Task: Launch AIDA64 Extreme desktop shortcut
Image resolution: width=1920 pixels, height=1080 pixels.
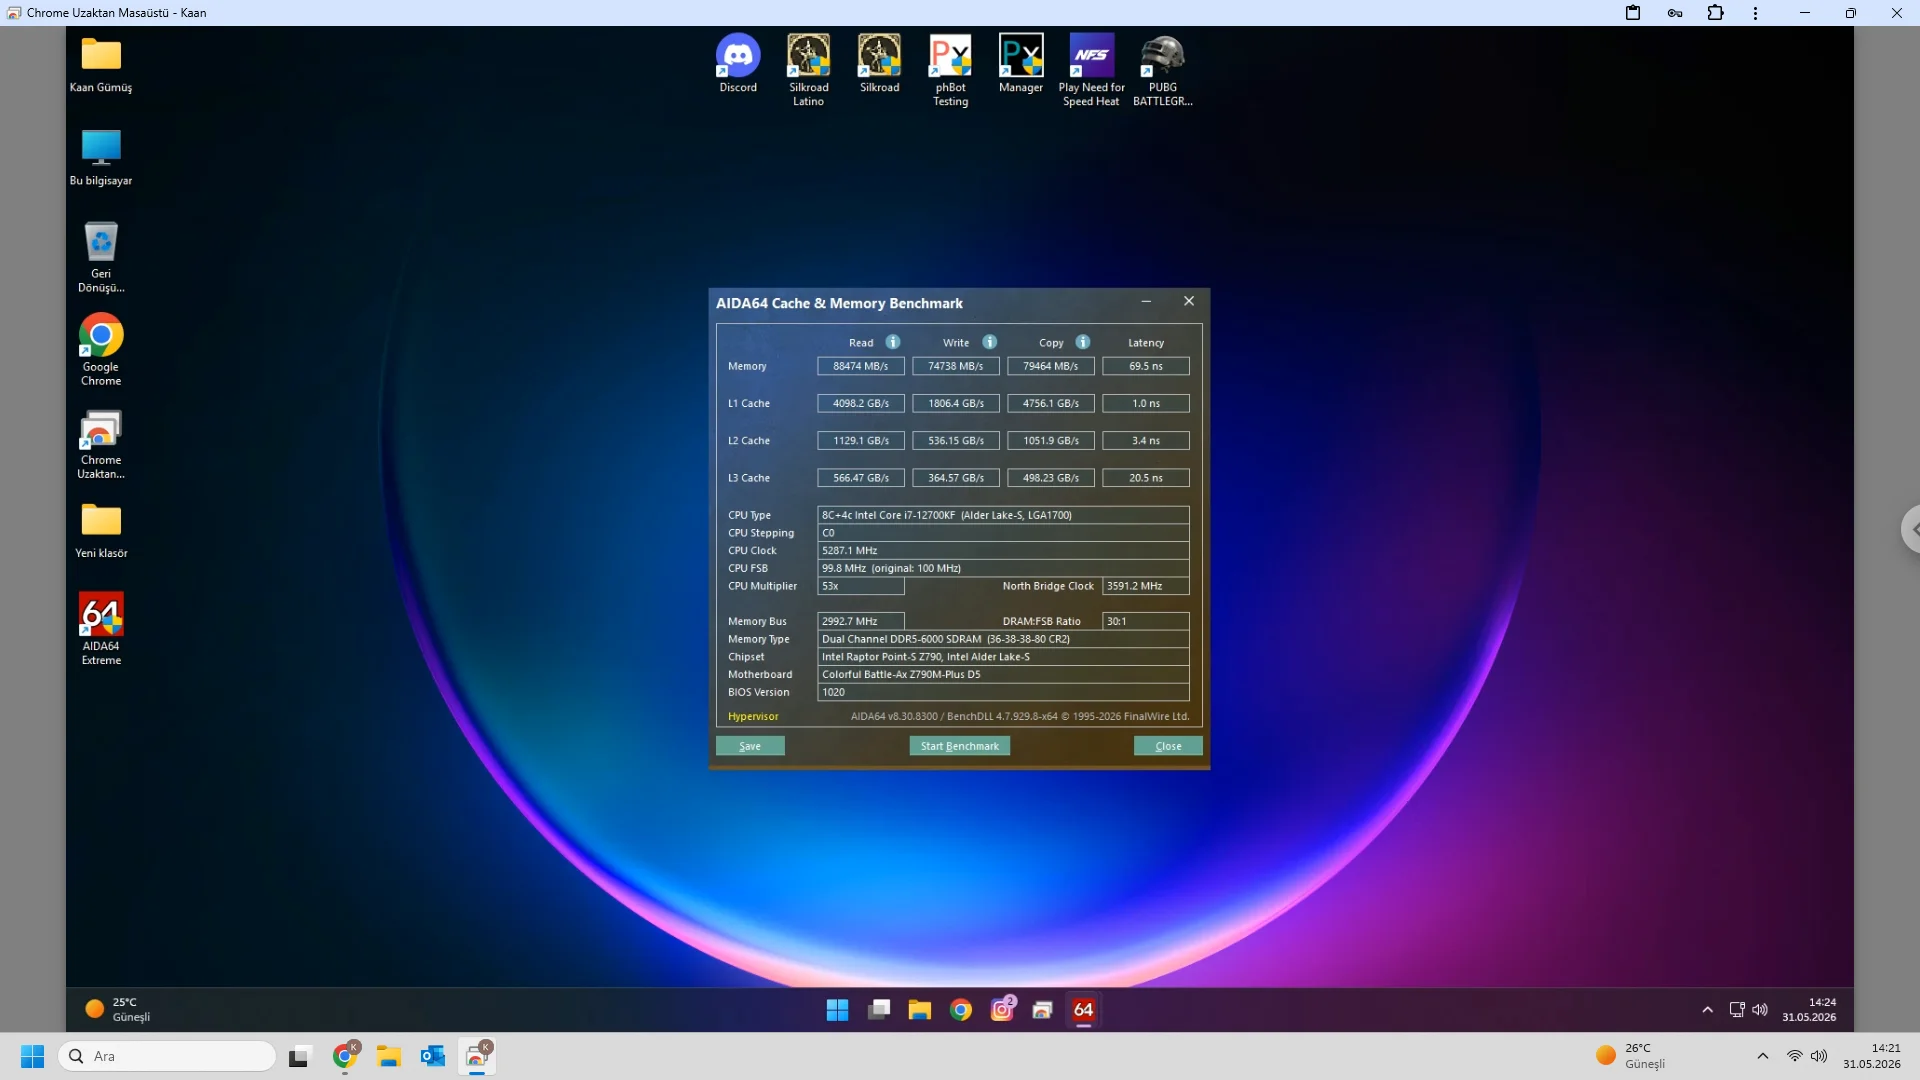Action: (x=101, y=629)
